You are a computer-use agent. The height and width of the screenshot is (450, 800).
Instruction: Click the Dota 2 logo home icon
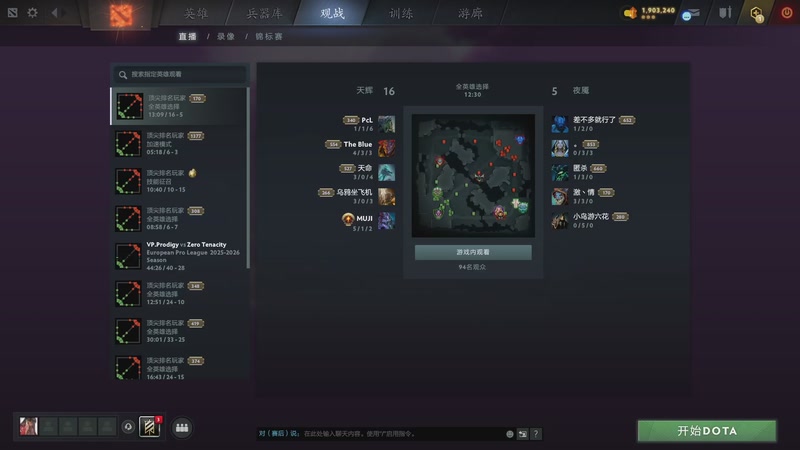[x=121, y=15]
